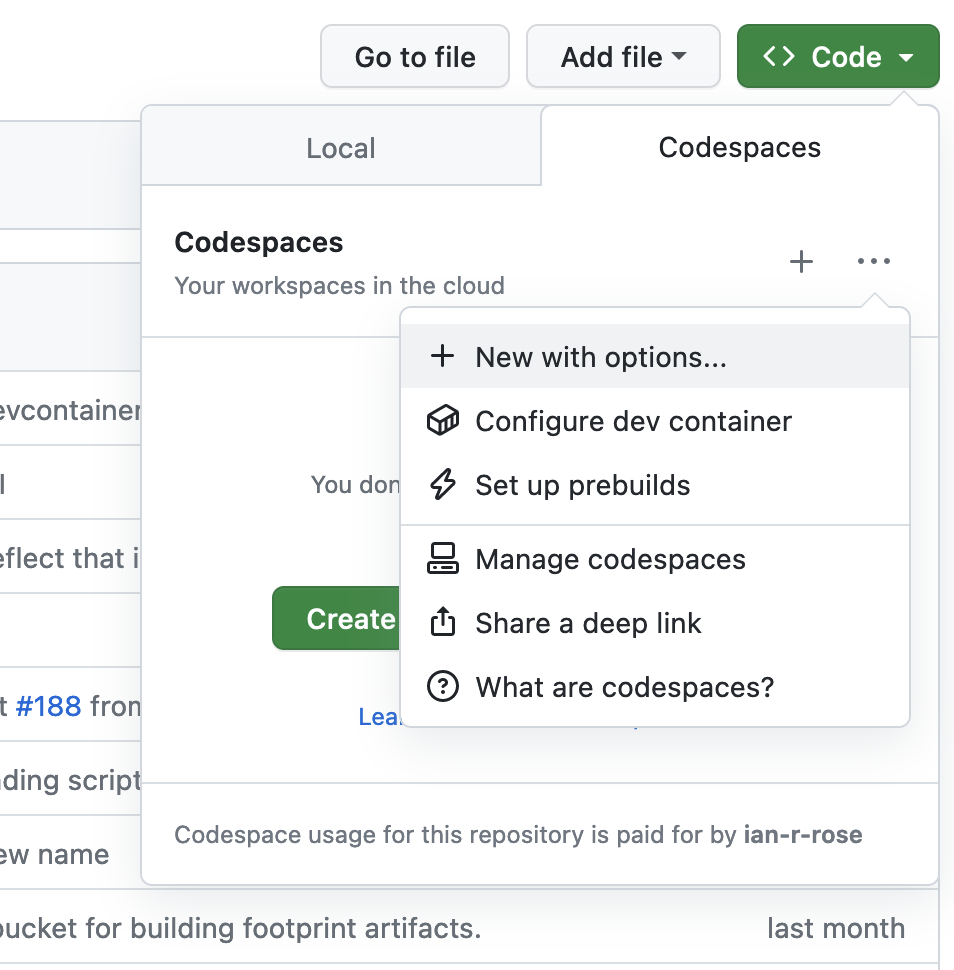Click the computer icon for Manage codespaces
The height and width of the screenshot is (970, 954).
443,559
